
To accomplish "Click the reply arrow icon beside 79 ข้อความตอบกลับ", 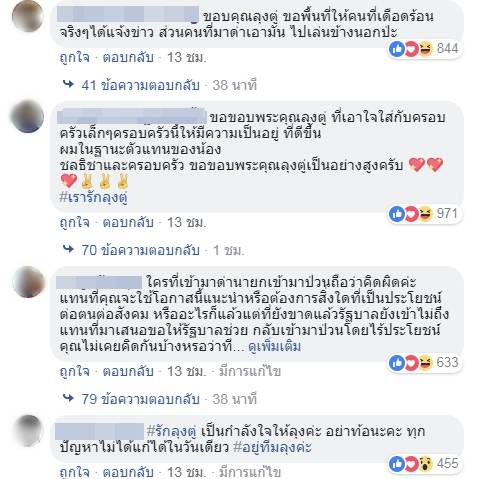I will [x=68, y=398].
